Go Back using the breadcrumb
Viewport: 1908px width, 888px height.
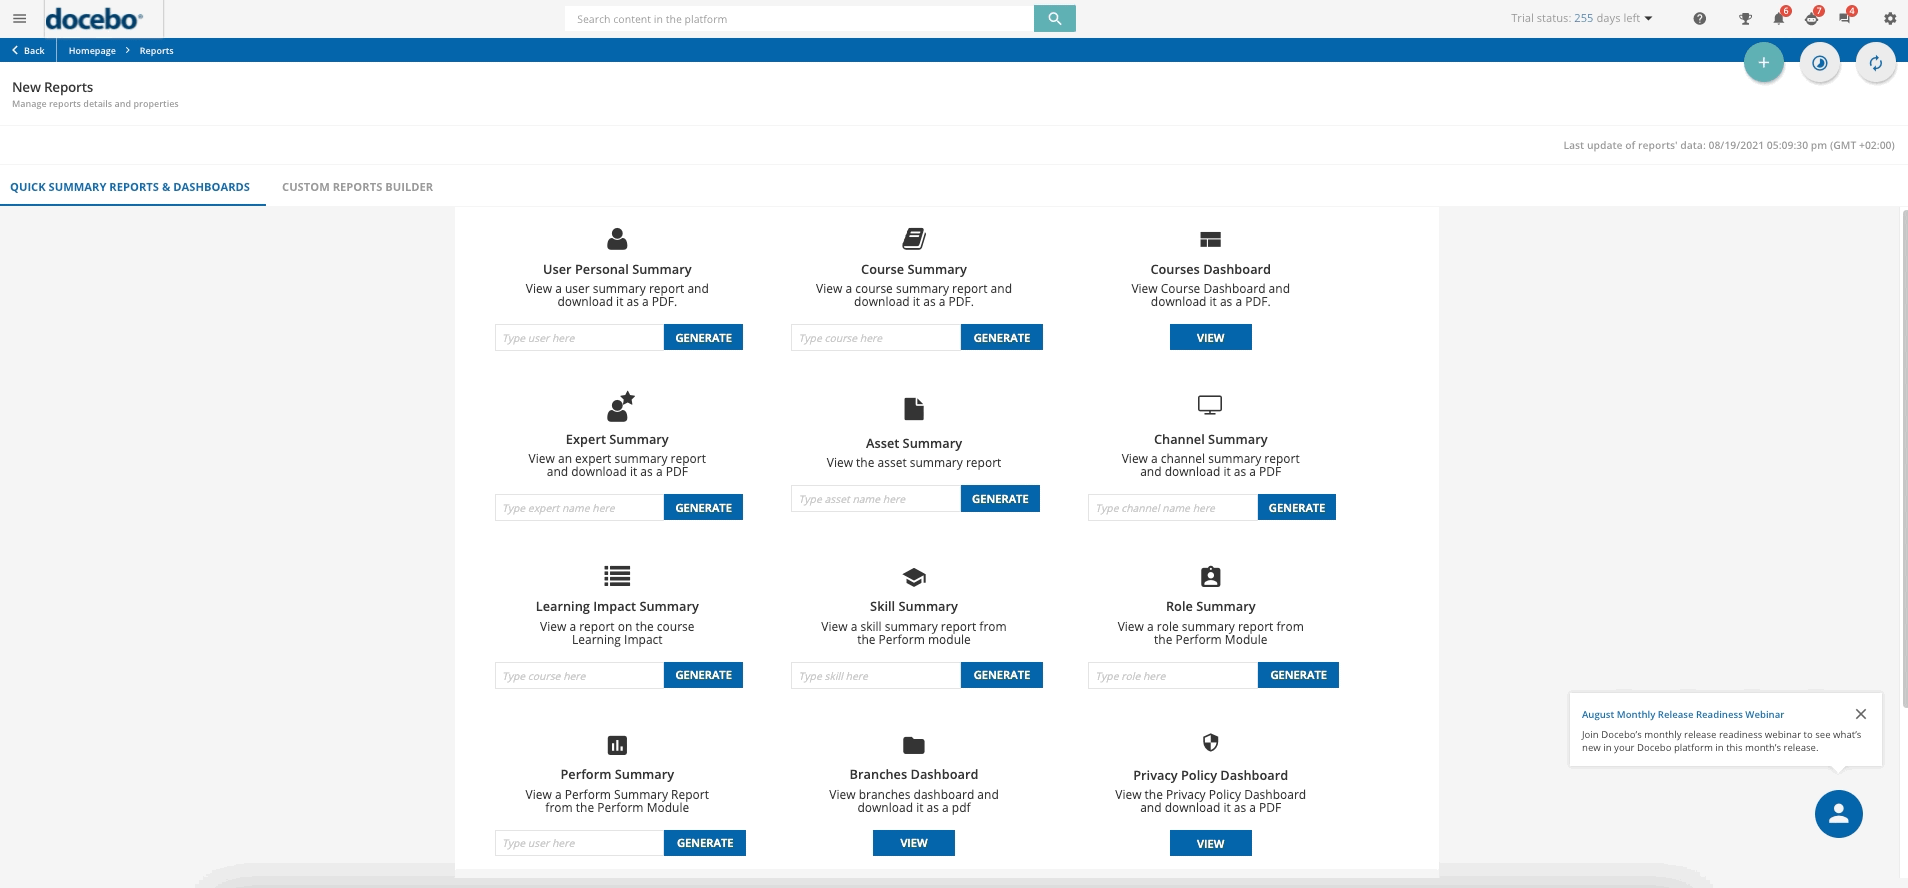point(28,50)
